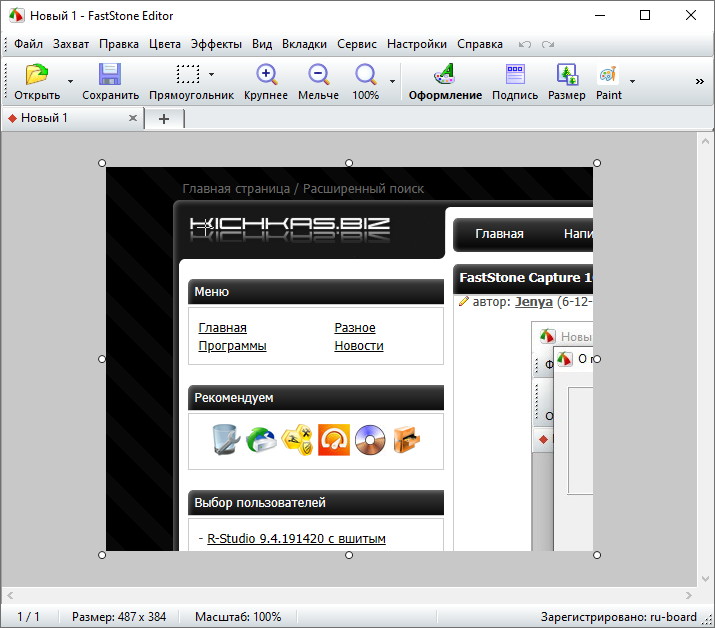Click the Открыть folder icon

37,74
